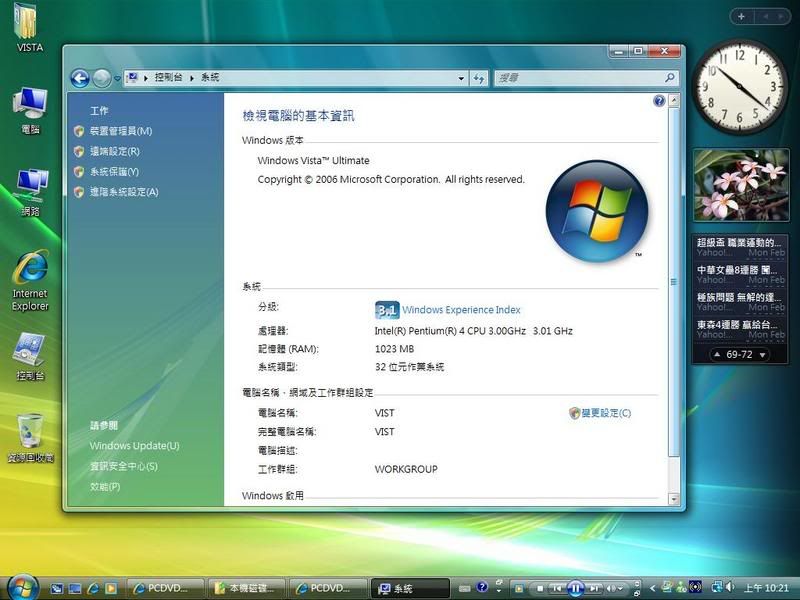Click the 系統 breadcrumb in address bar
The width and height of the screenshot is (800, 600).
click(210, 78)
